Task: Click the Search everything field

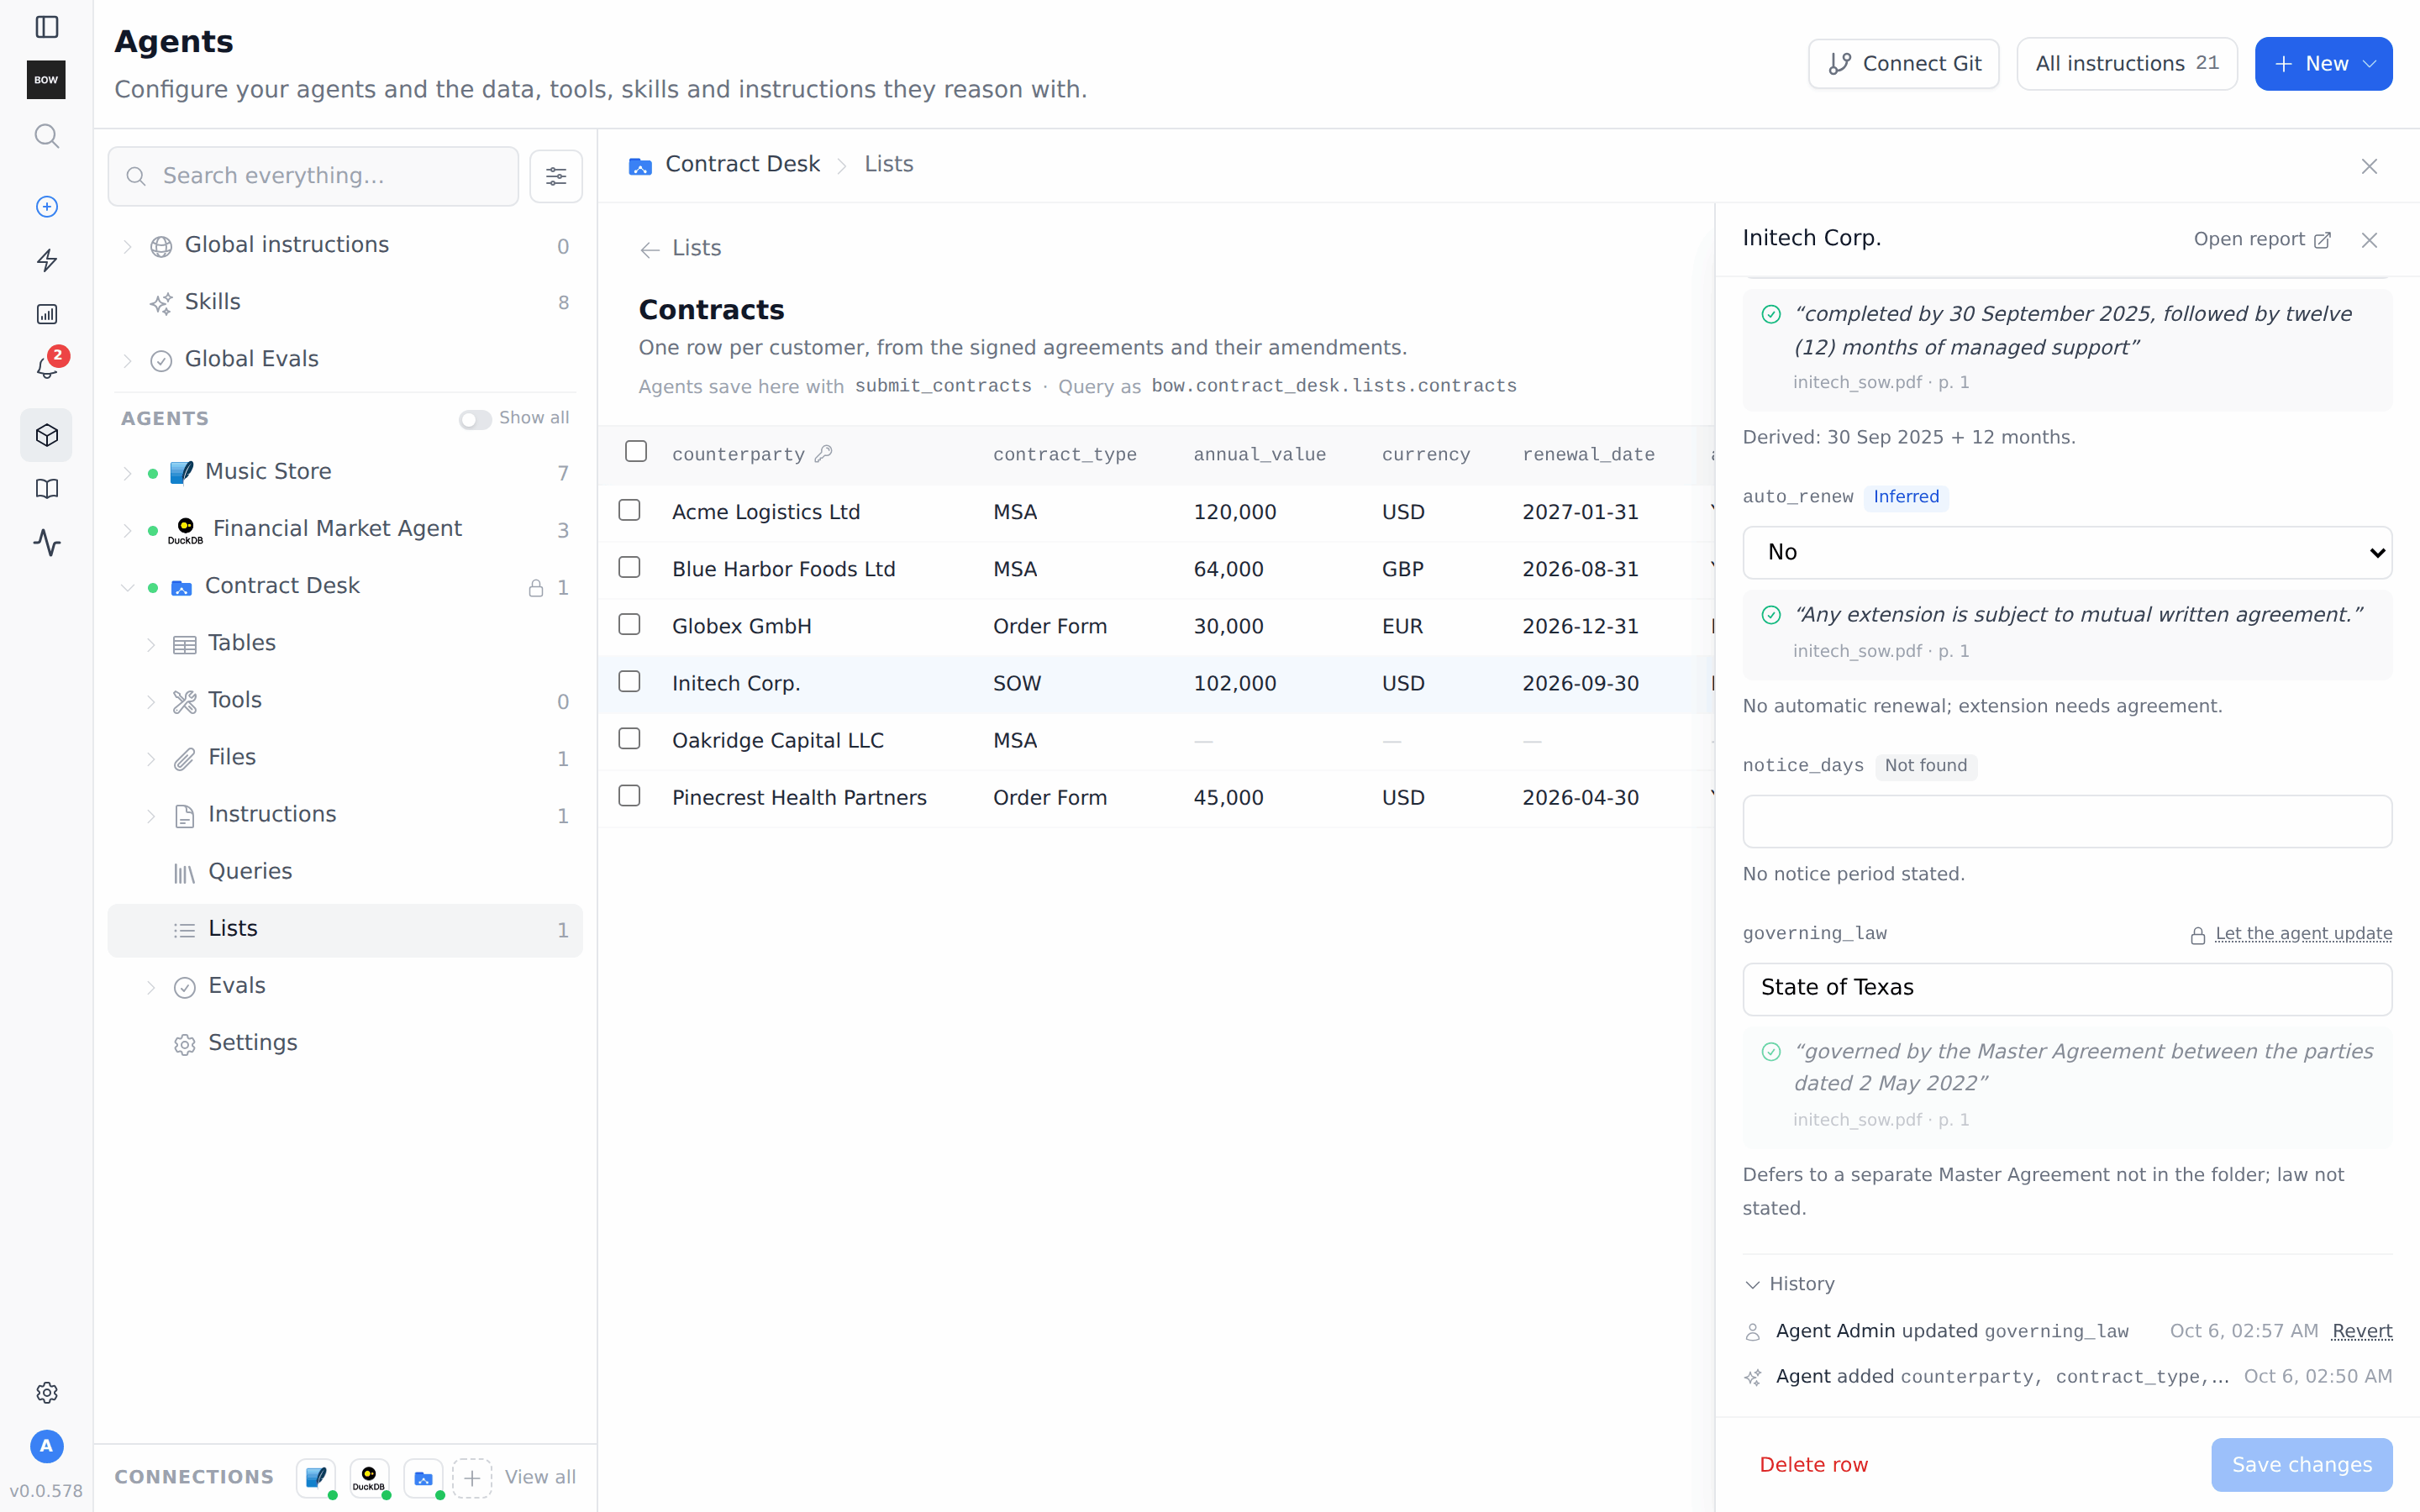Action: 313,176
